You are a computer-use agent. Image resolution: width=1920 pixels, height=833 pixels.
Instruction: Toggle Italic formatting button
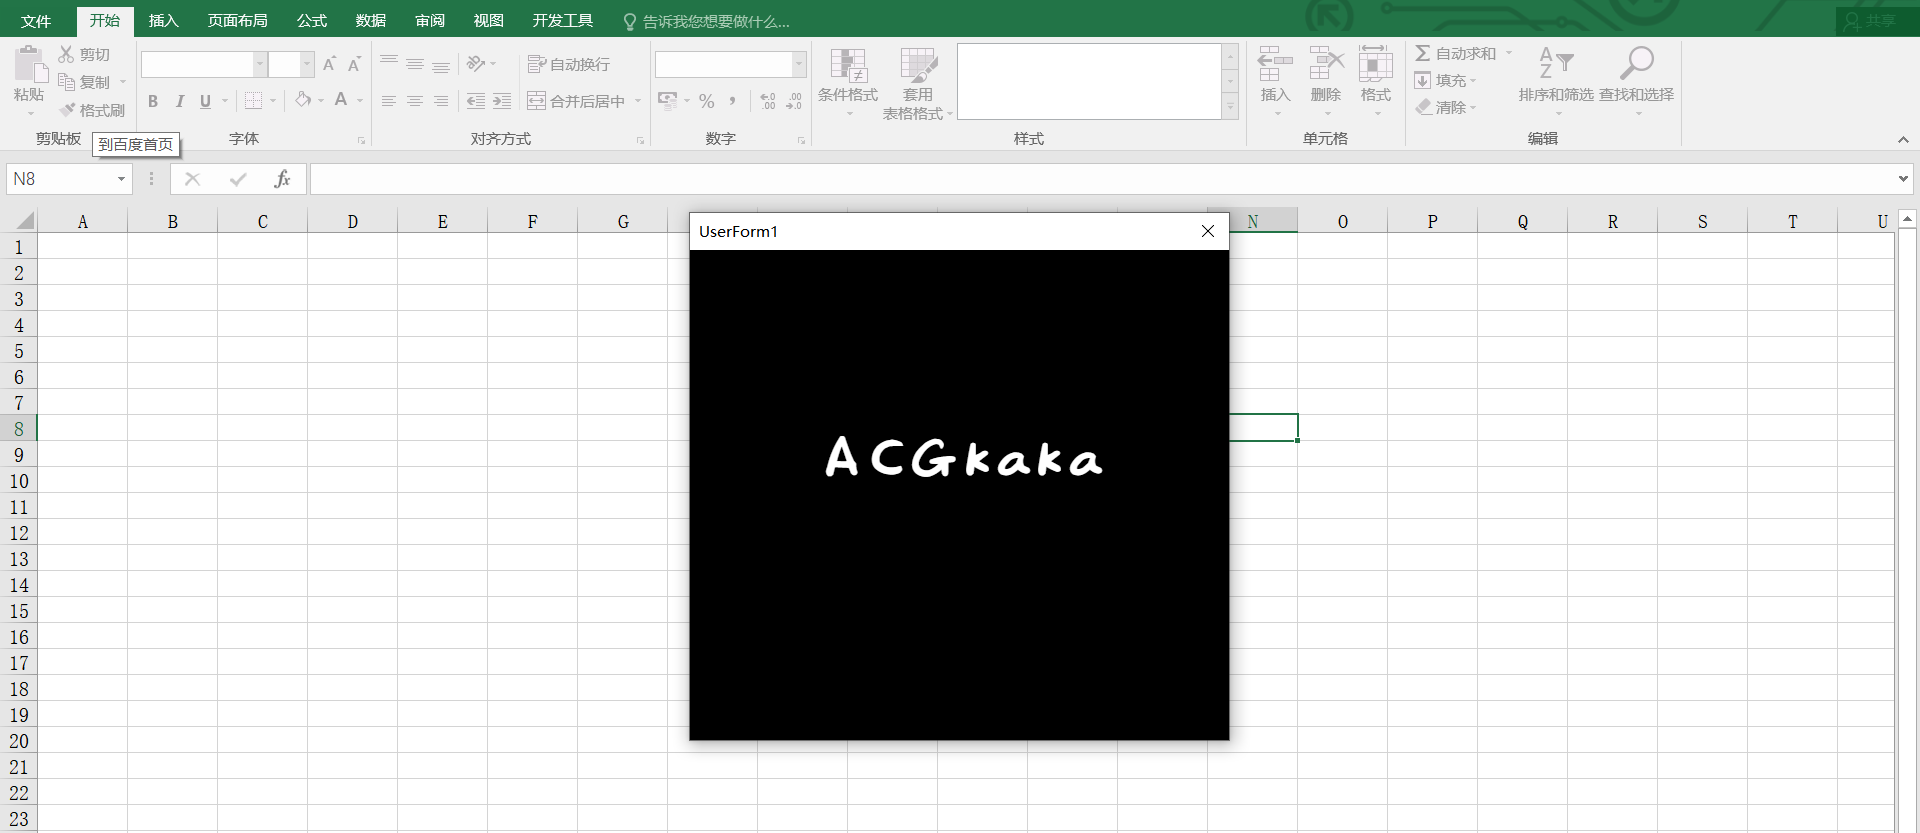pos(180,101)
